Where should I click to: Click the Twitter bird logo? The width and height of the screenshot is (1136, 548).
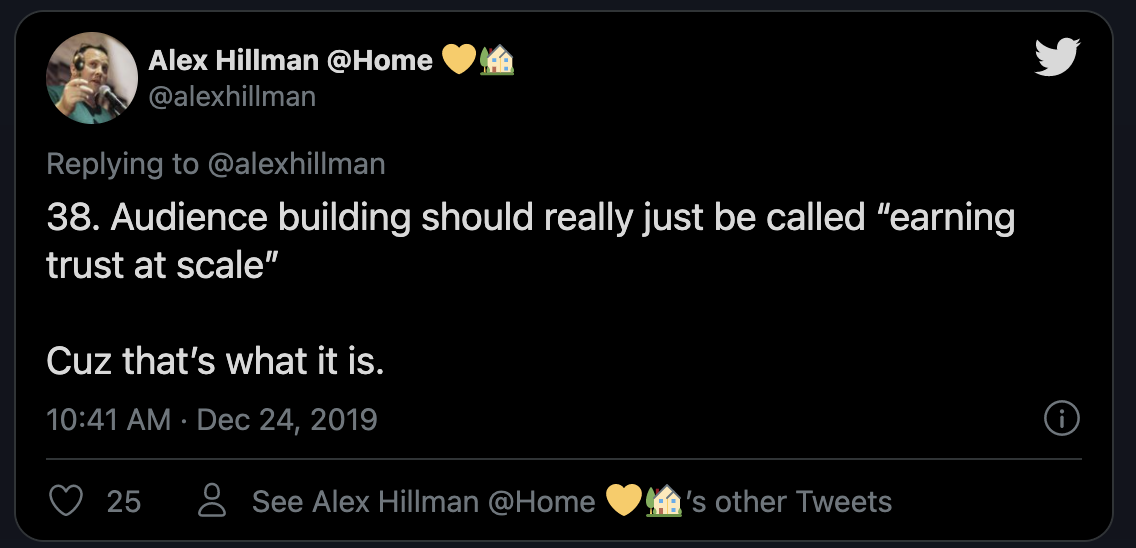point(1057,58)
